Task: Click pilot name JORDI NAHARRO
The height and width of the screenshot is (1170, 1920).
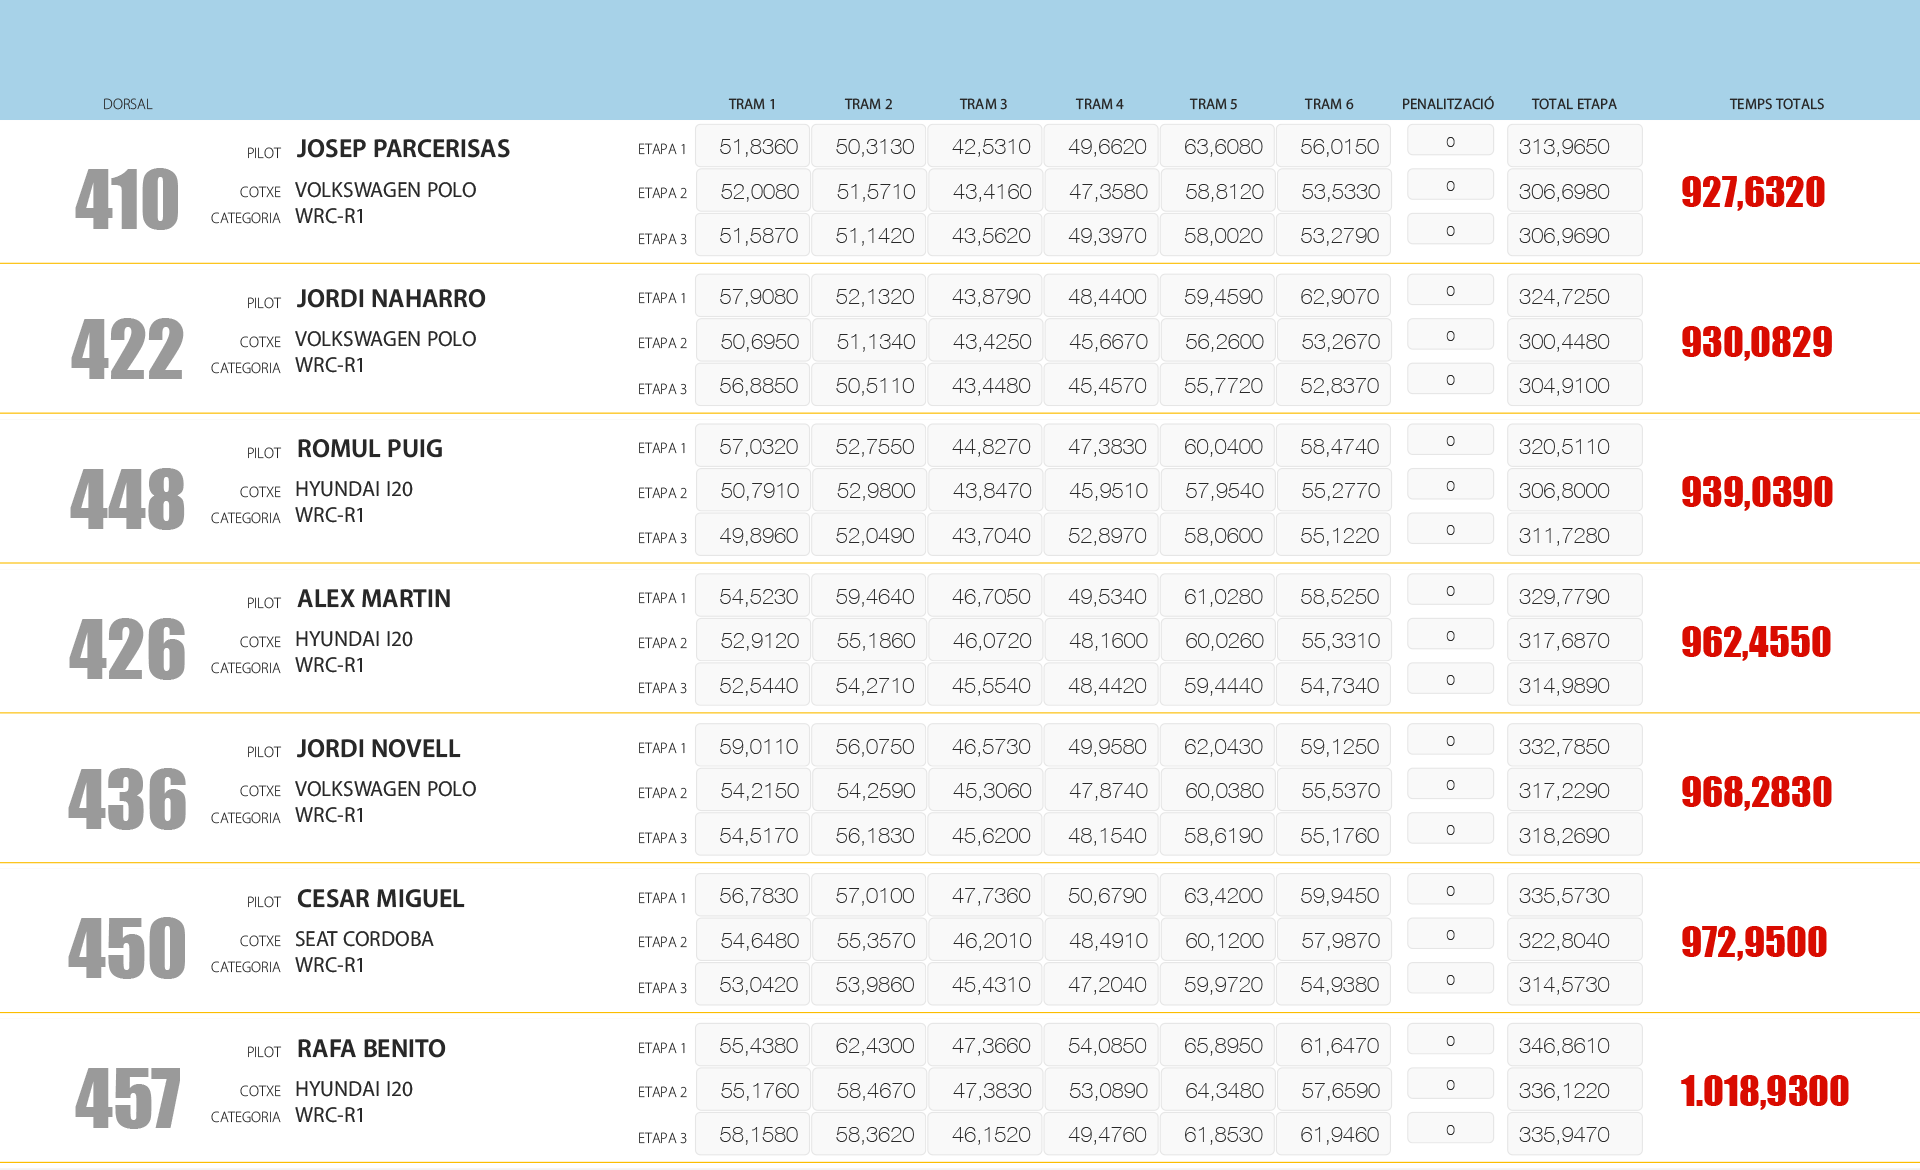Action: (391, 299)
